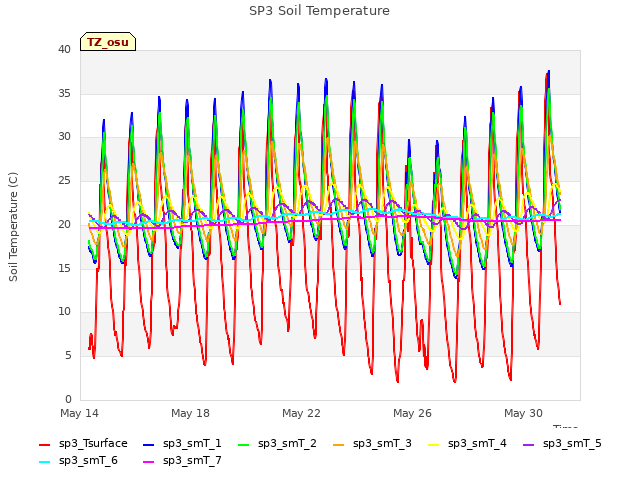Toggle sp3_smT_1 series in legend

pyautogui.click(x=182, y=444)
